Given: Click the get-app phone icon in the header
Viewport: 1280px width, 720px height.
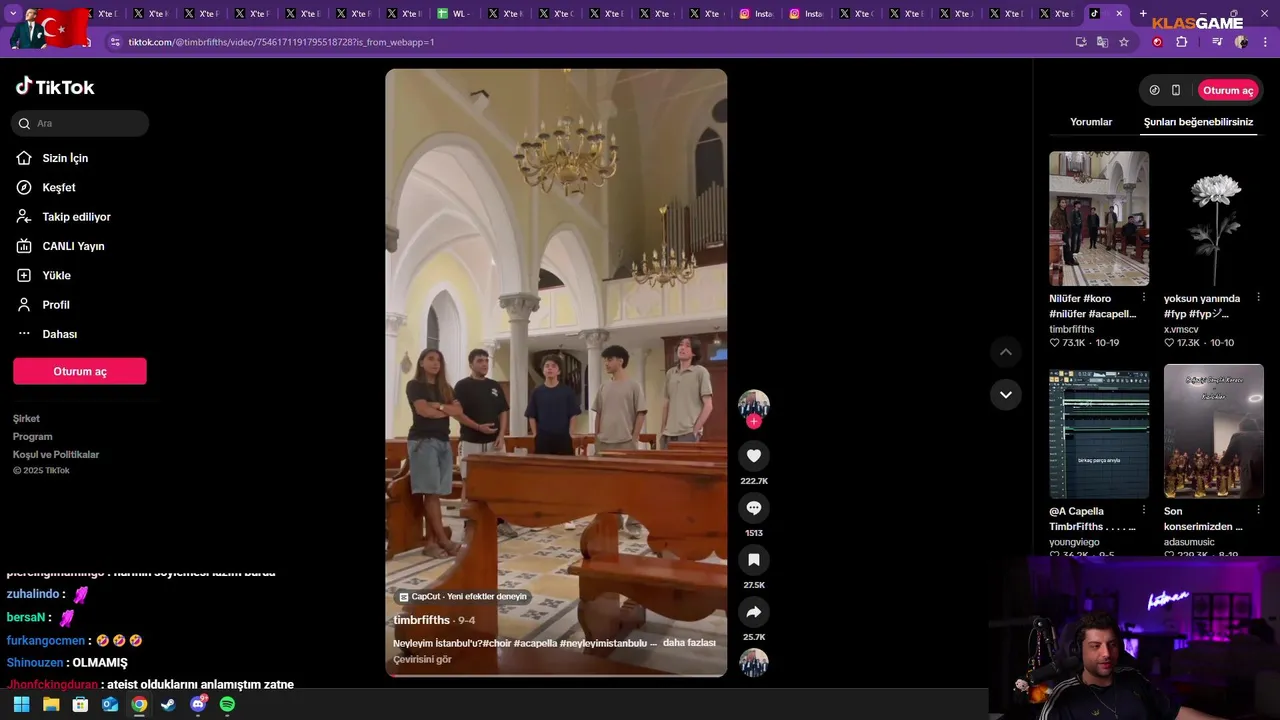Looking at the screenshot, I should [x=1176, y=90].
